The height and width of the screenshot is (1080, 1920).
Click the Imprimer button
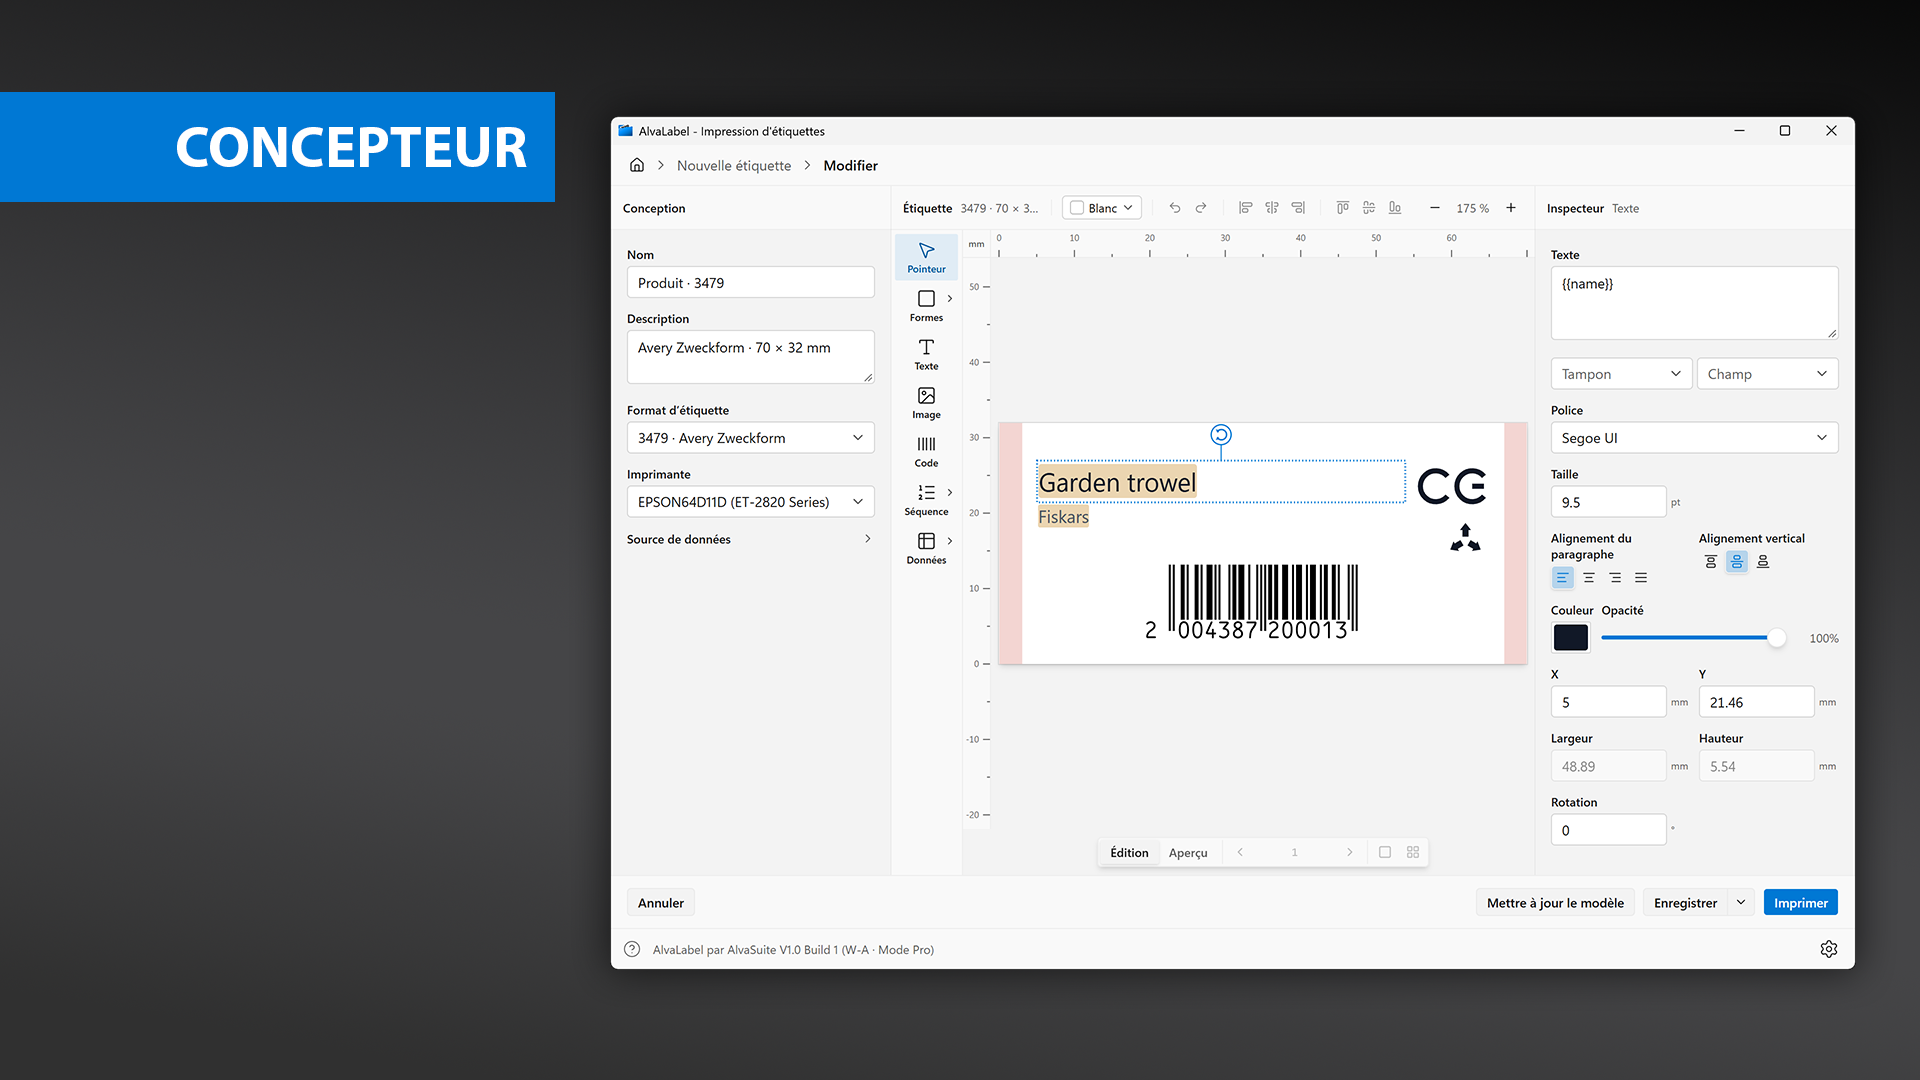(1800, 903)
